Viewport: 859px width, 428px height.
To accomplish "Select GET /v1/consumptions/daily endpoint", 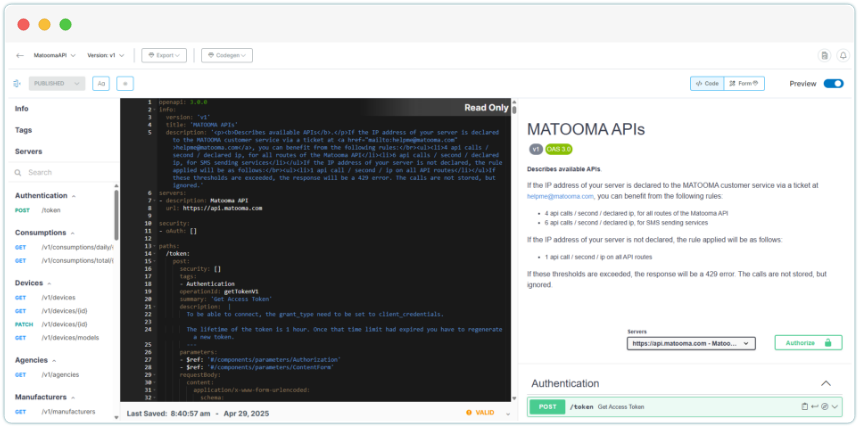I will click(x=64, y=247).
